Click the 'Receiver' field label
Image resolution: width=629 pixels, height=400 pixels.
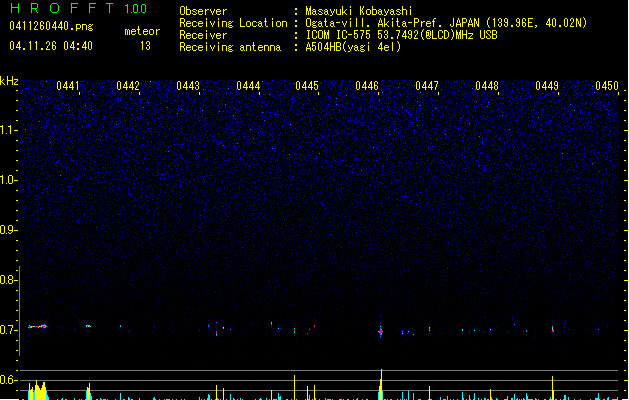203,35
